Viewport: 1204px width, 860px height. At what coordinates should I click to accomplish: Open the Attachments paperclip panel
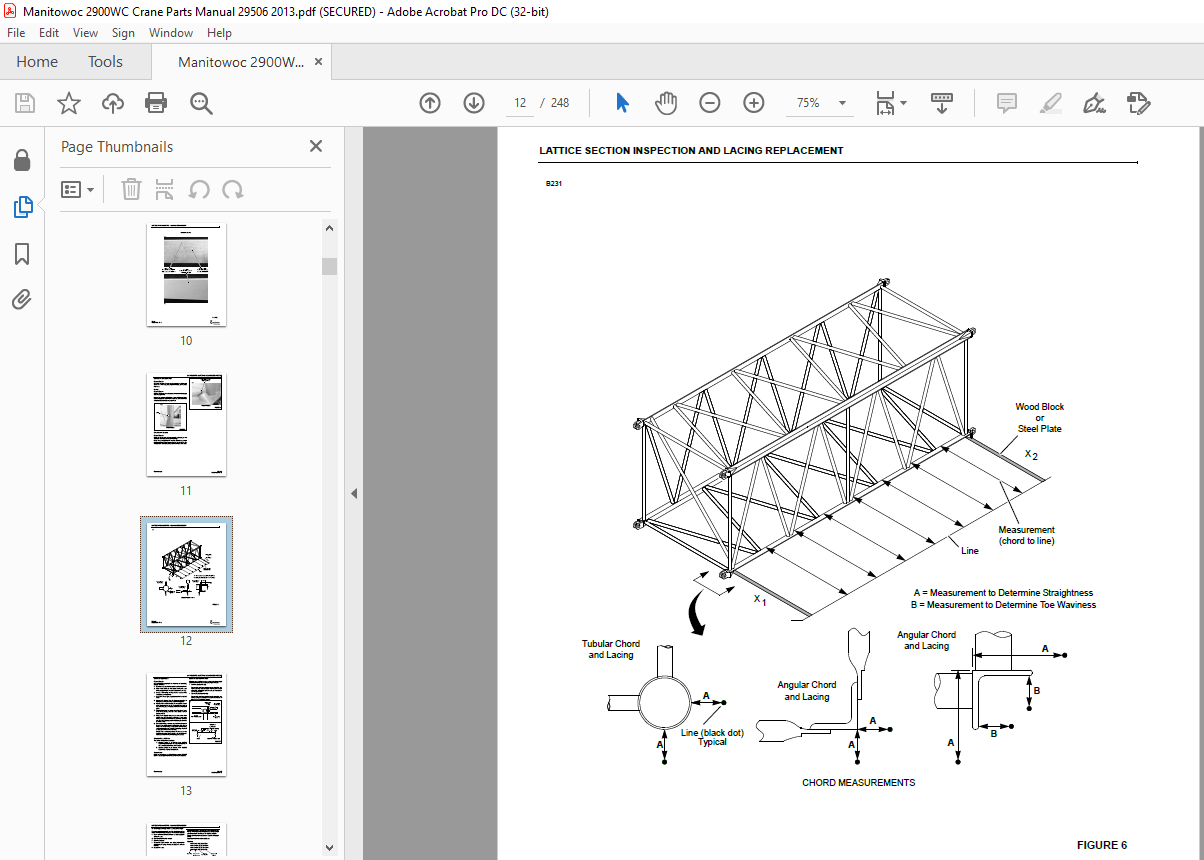22,299
